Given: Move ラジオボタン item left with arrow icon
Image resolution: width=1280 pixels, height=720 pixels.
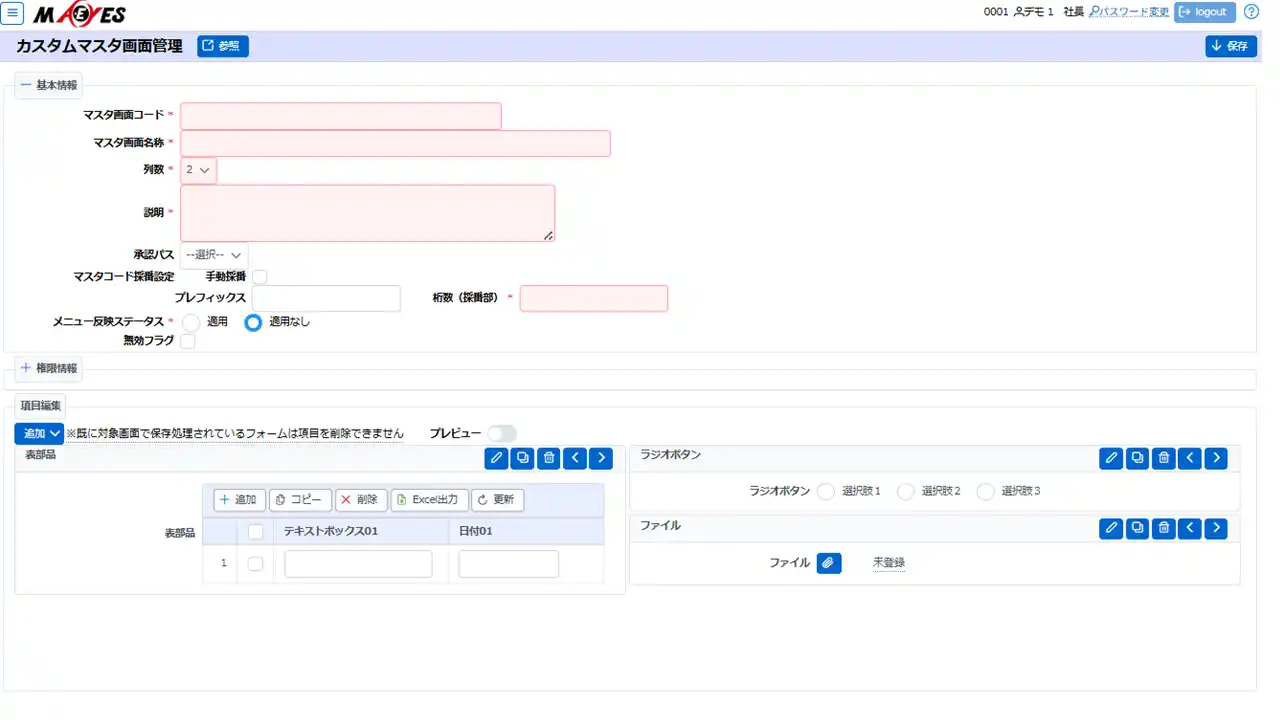Looking at the screenshot, I should (1189, 458).
